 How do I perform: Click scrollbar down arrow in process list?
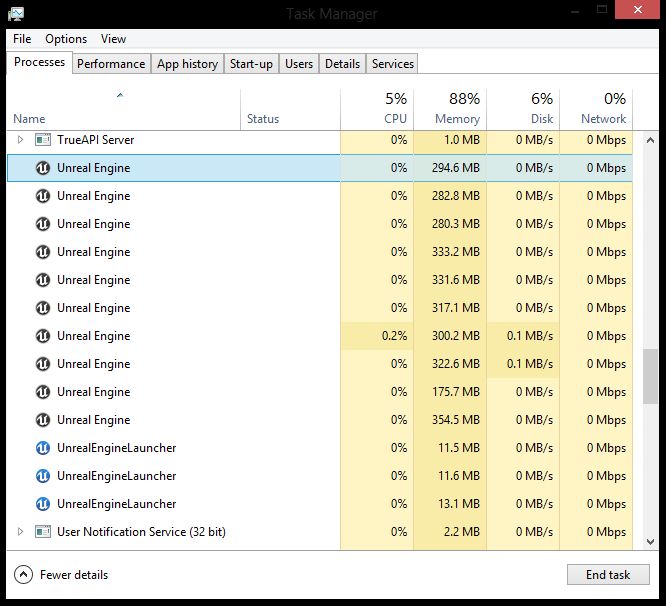click(x=650, y=541)
